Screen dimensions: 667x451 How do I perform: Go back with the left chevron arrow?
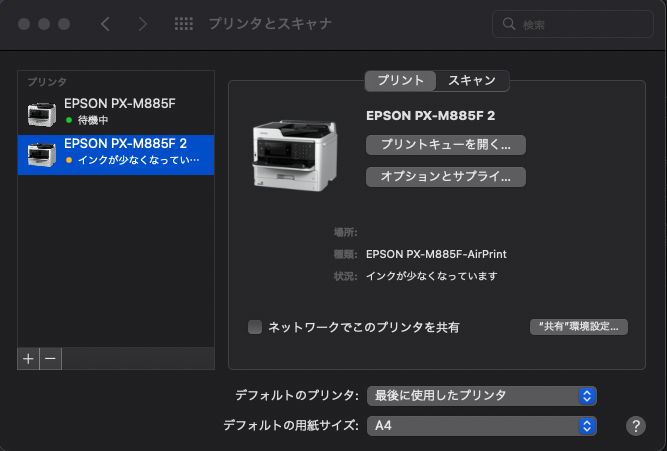point(105,24)
